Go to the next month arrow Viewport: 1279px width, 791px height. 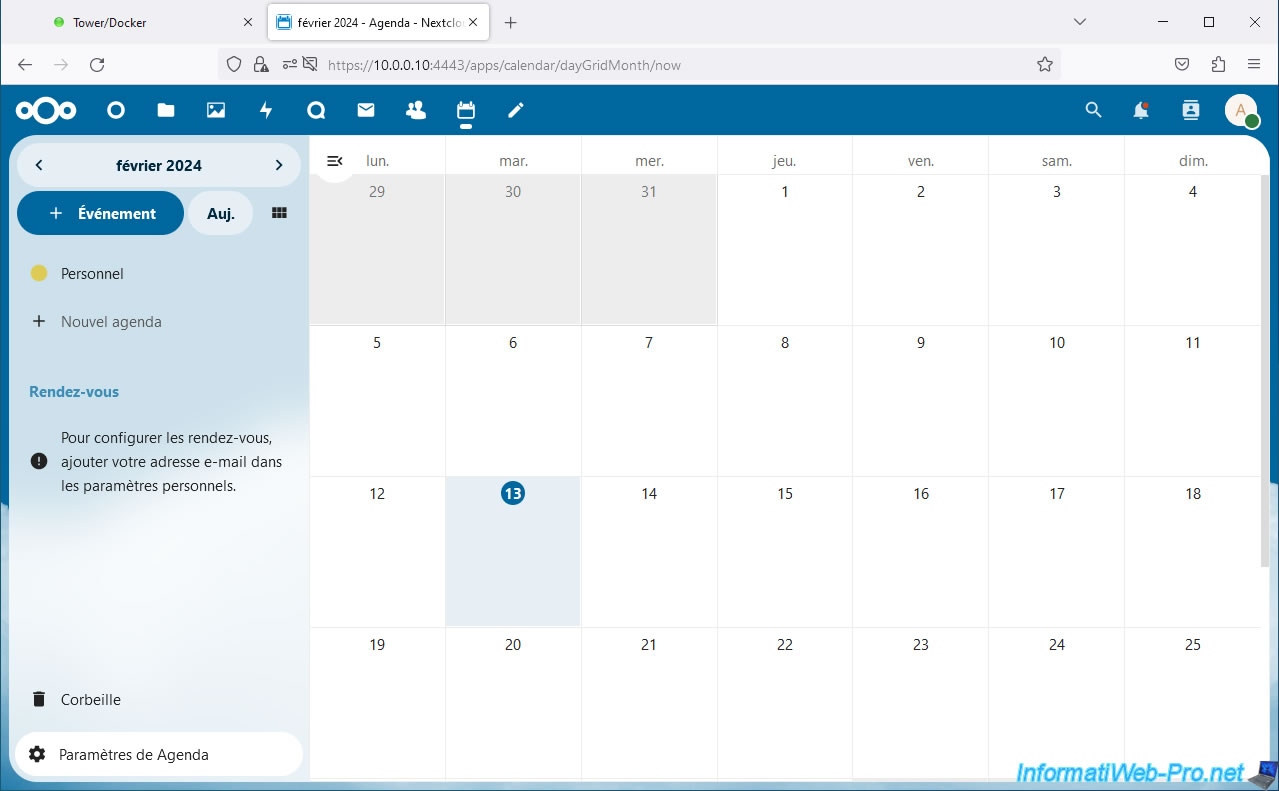[x=279, y=165]
